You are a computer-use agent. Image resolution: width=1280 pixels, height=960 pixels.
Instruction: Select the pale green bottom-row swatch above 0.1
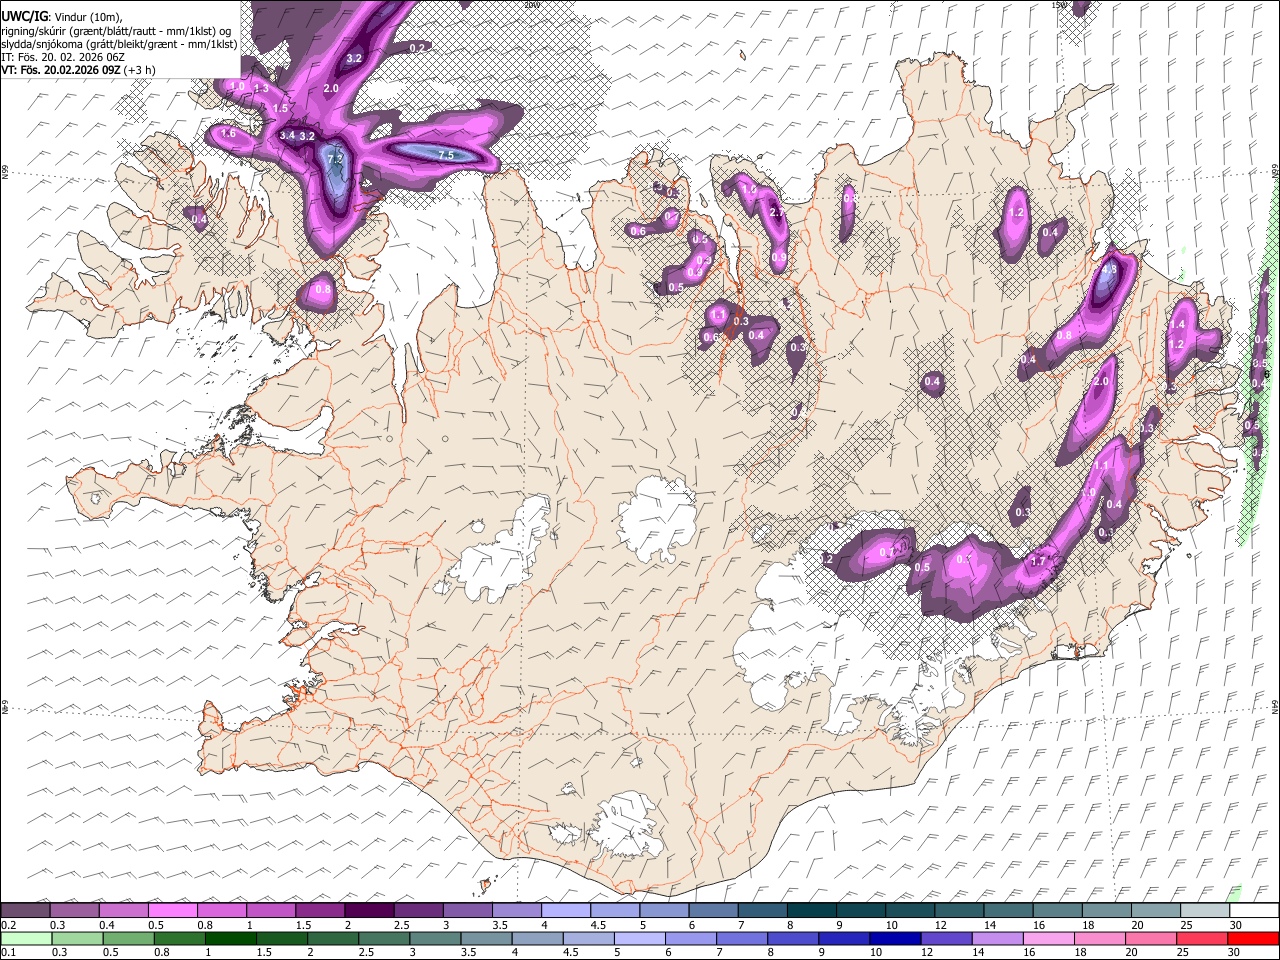[x=26, y=938]
